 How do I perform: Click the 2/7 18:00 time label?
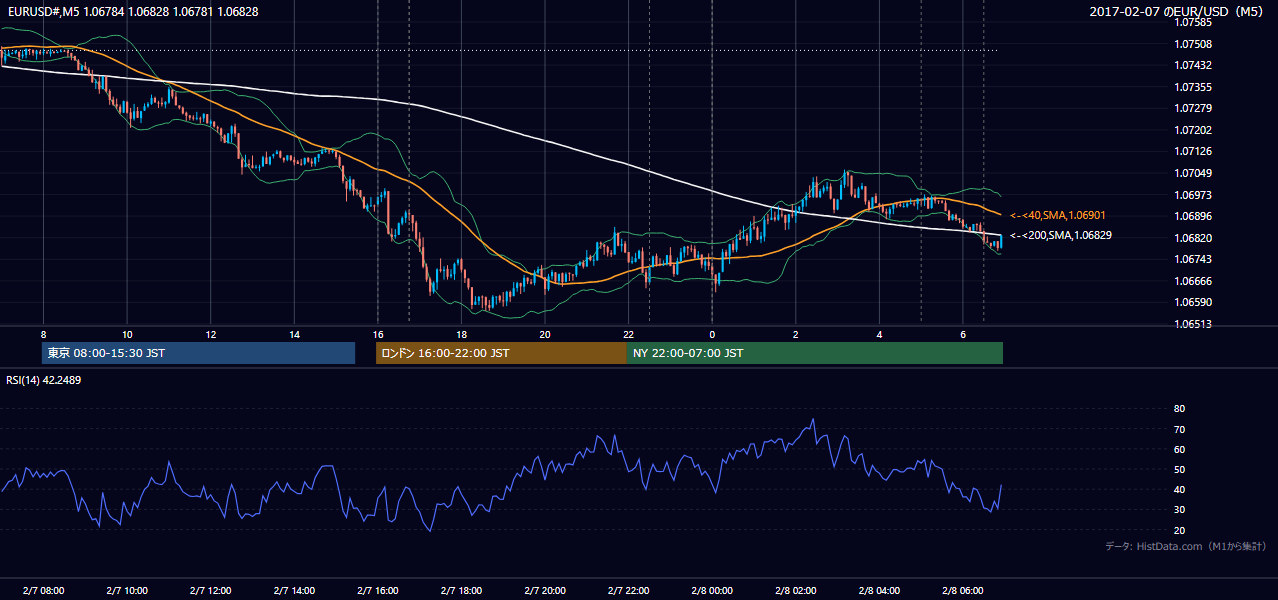(x=461, y=591)
